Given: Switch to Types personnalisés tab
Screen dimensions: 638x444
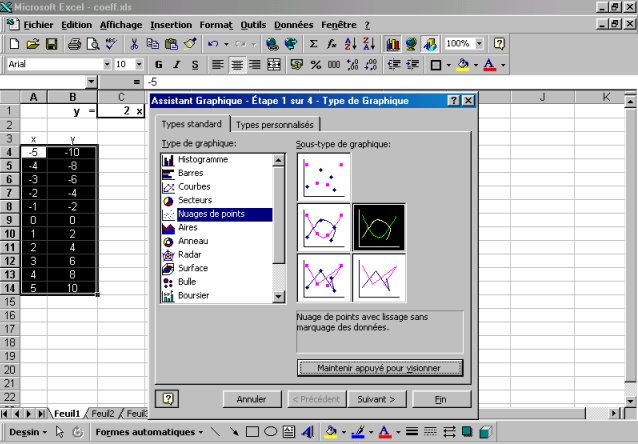Looking at the screenshot, I should (275, 125).
